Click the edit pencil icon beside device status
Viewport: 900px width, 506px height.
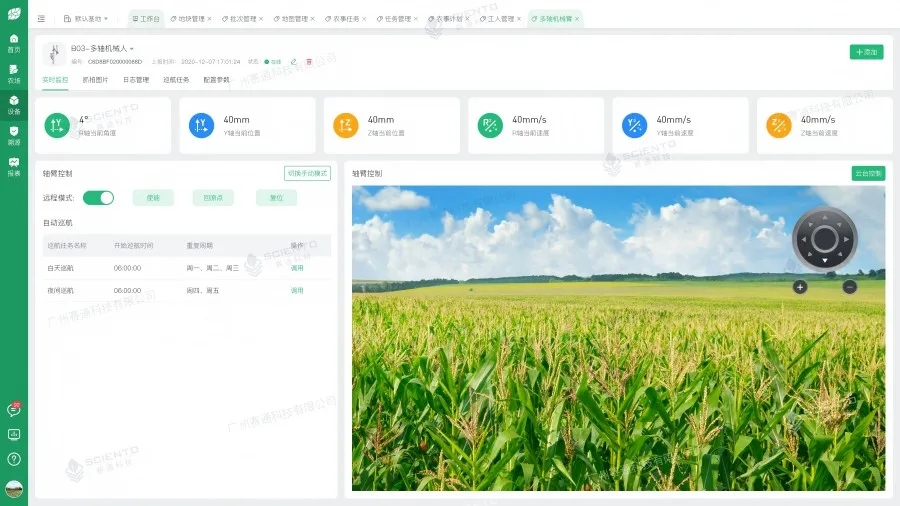click(x=294, y=62)
